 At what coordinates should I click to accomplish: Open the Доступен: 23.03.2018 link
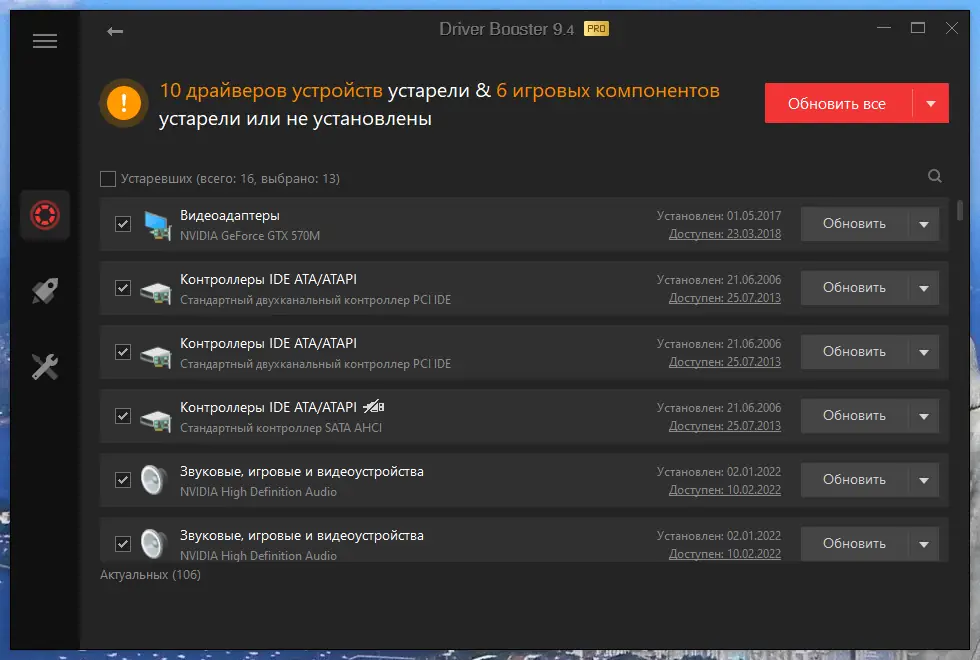pos(725,234)
